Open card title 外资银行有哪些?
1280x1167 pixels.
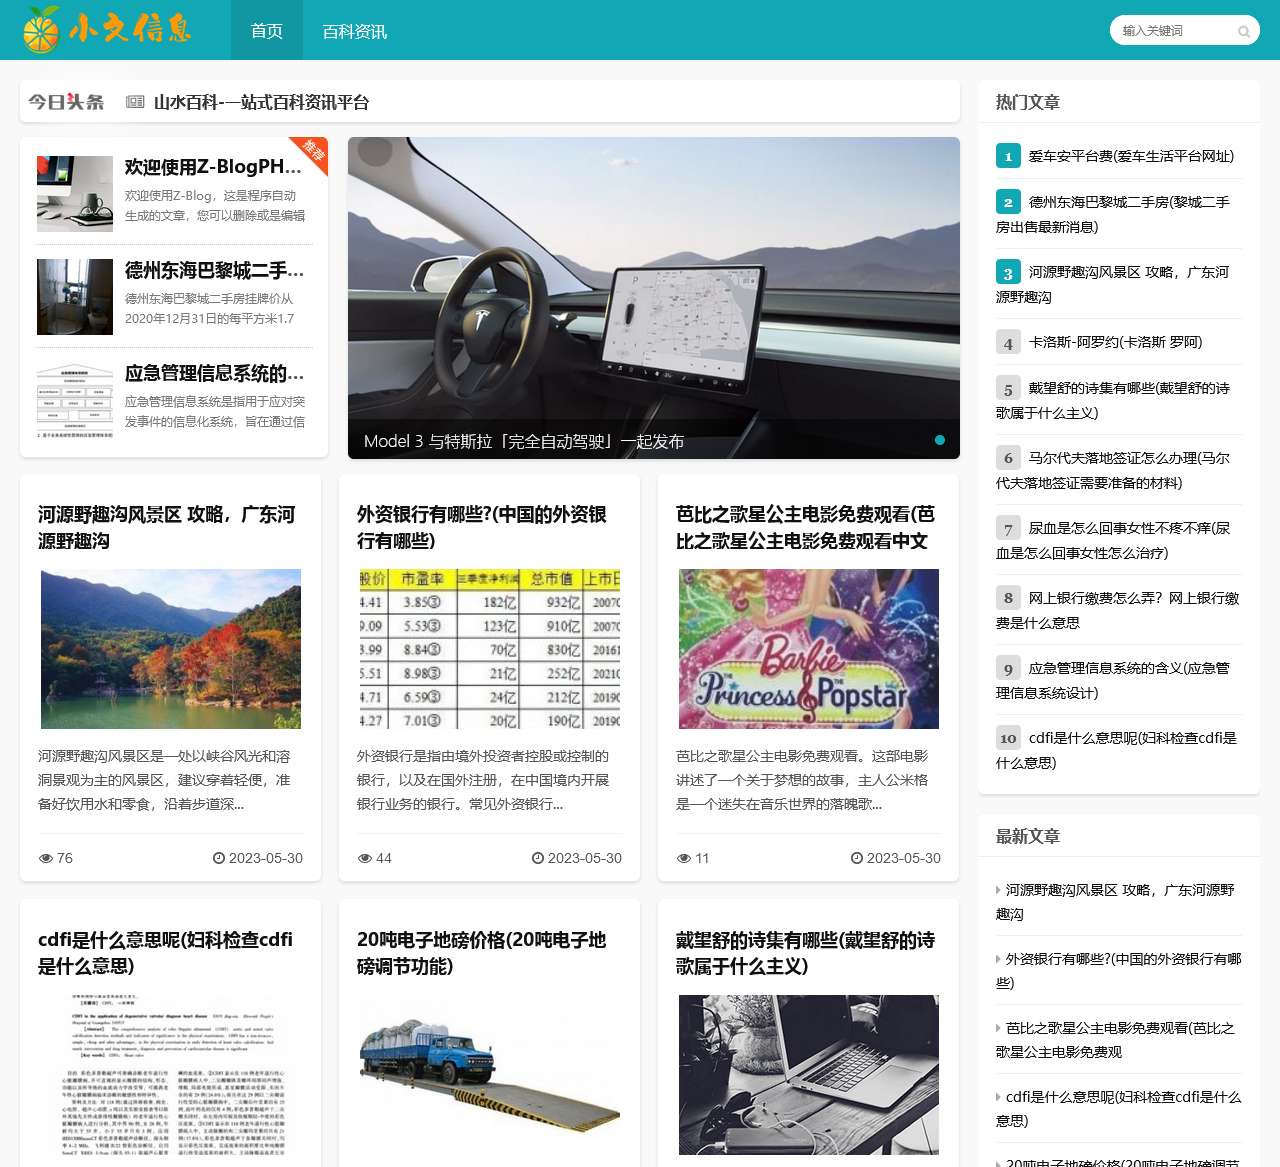coord(482,527)
